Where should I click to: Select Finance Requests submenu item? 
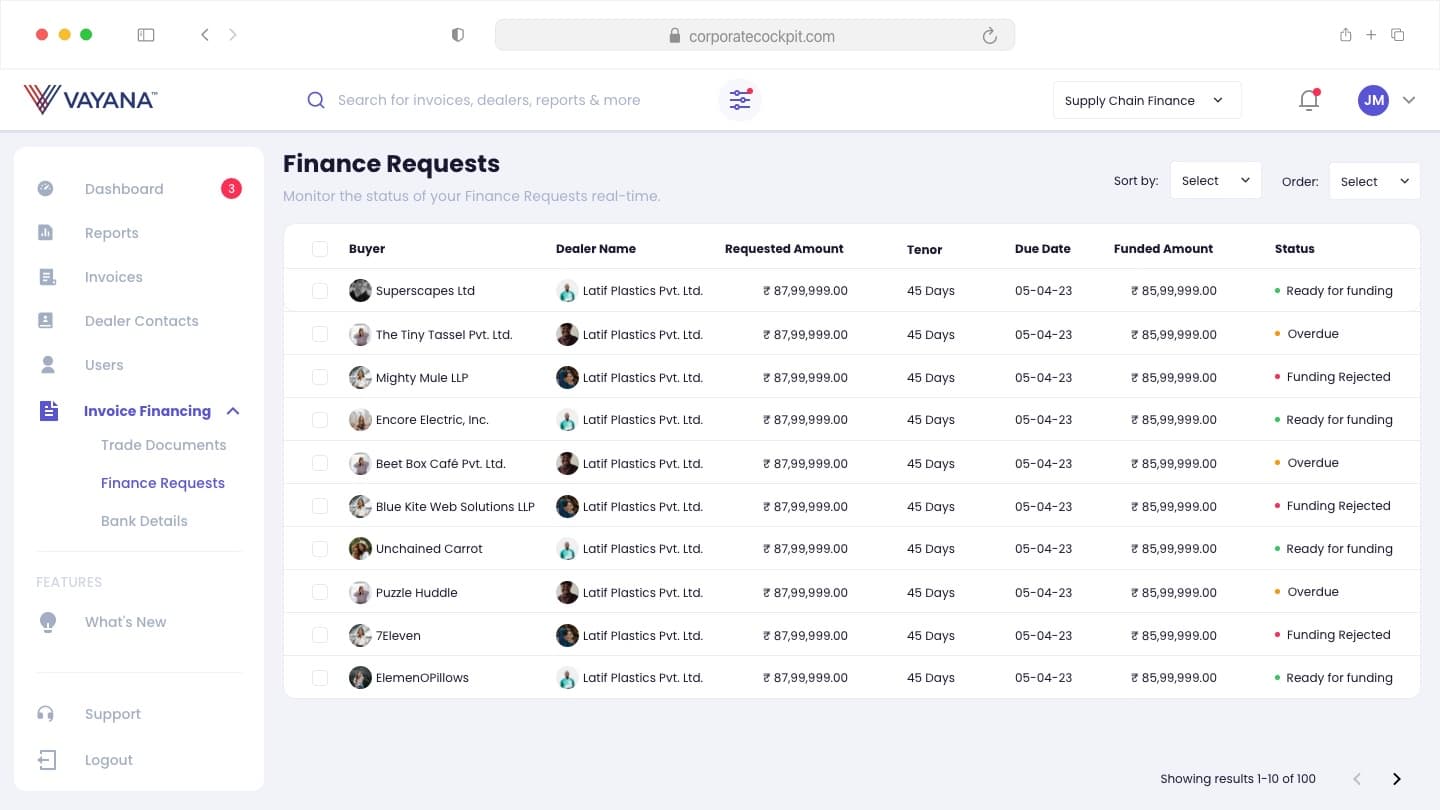pos(163,483)
